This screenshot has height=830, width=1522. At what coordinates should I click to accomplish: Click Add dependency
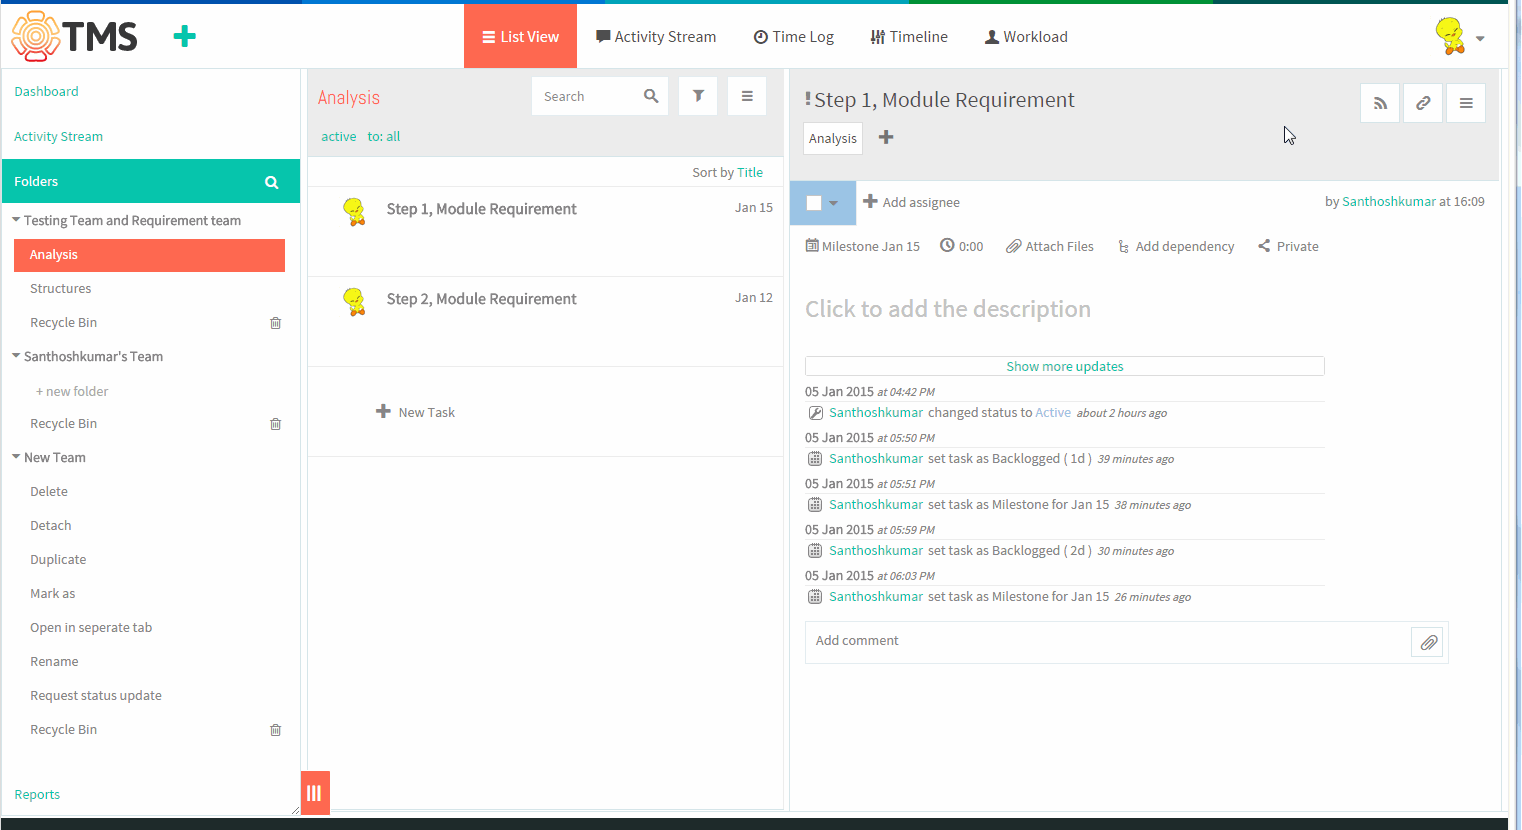tap(1176, 246)
